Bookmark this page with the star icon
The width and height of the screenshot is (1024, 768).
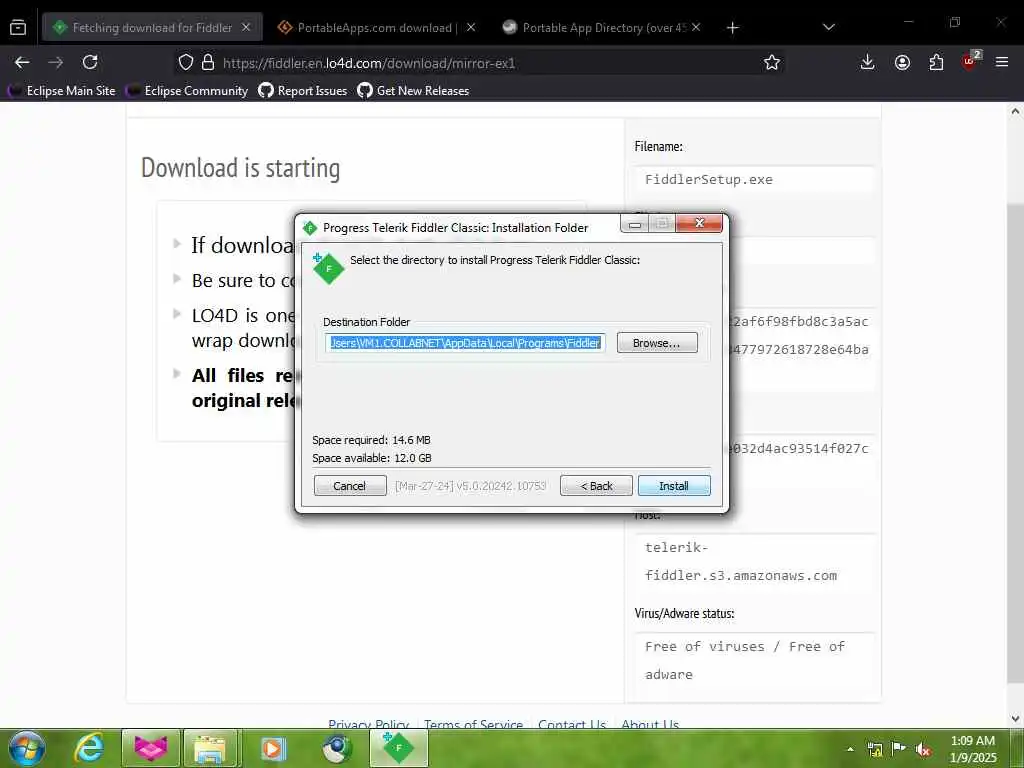(x=772, y=63)
